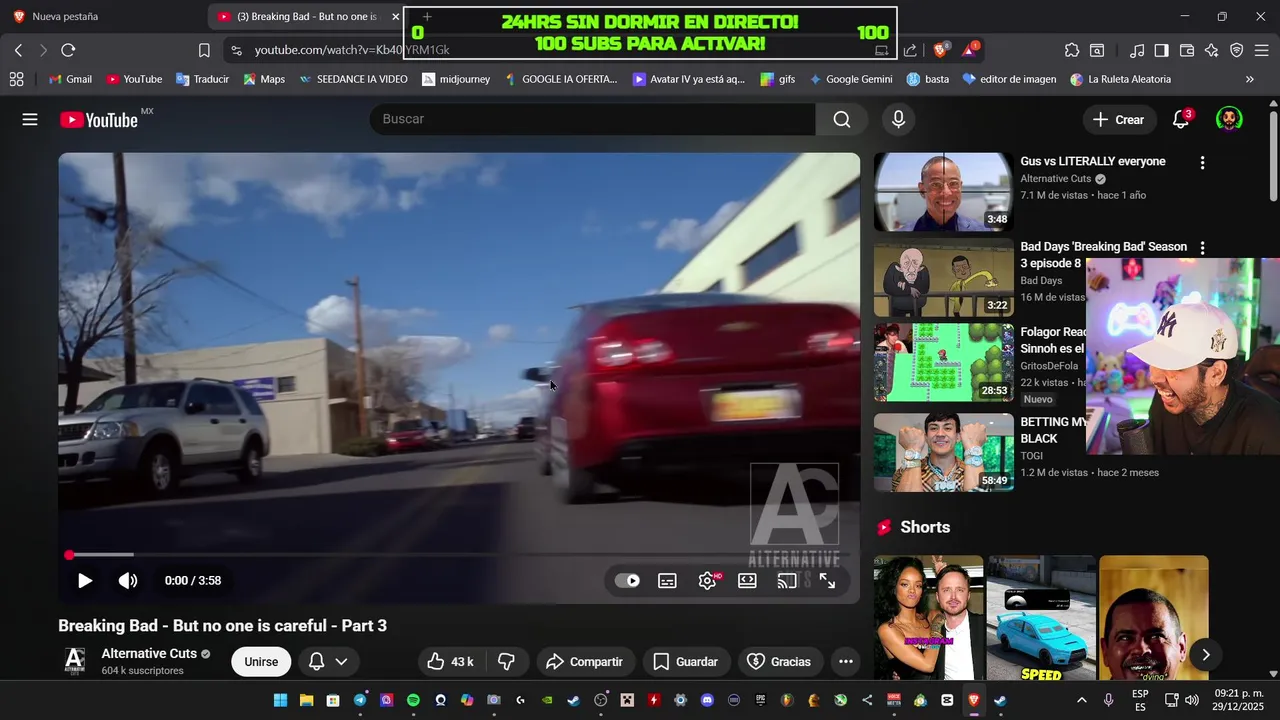Image resolution: width=1280 pixels, height=720 pixels.
Task: Open more actions three-dot menu below video
Action: click(x=846, y=661)
